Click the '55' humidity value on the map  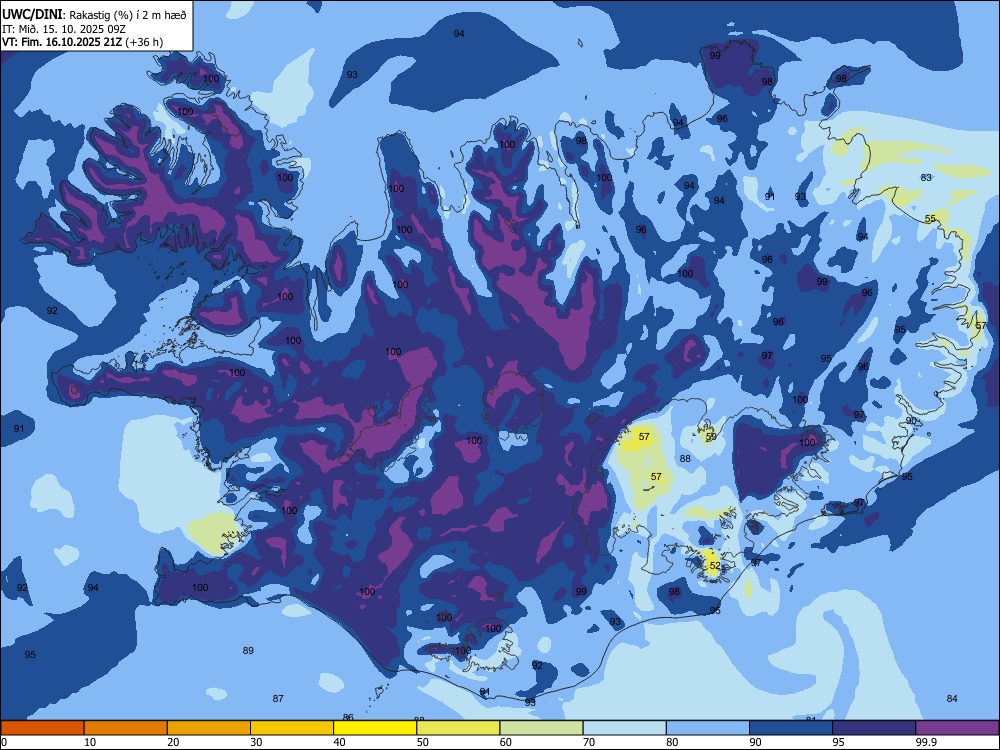pos(930,219)
